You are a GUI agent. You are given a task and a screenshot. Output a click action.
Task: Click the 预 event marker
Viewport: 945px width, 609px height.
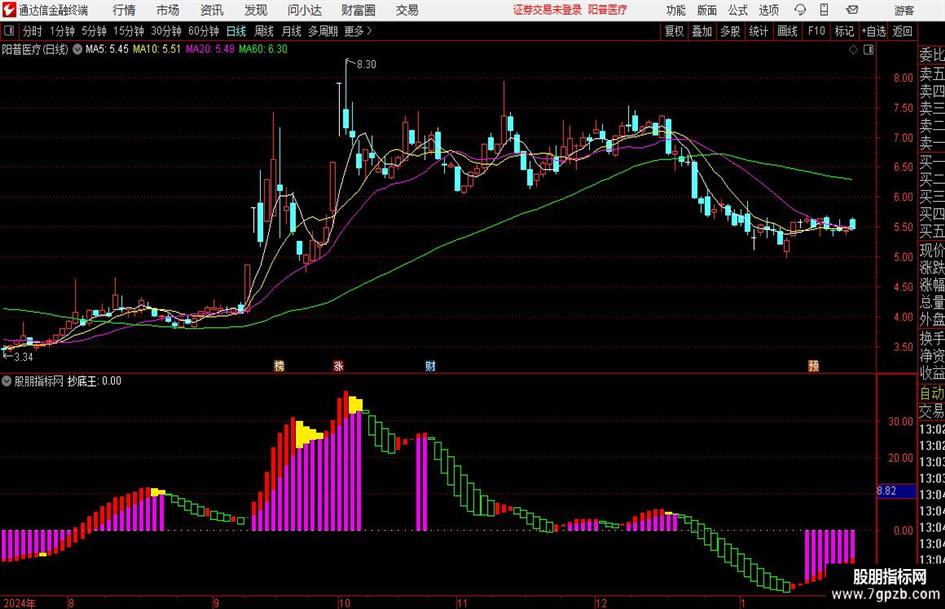tap(814, 366)
